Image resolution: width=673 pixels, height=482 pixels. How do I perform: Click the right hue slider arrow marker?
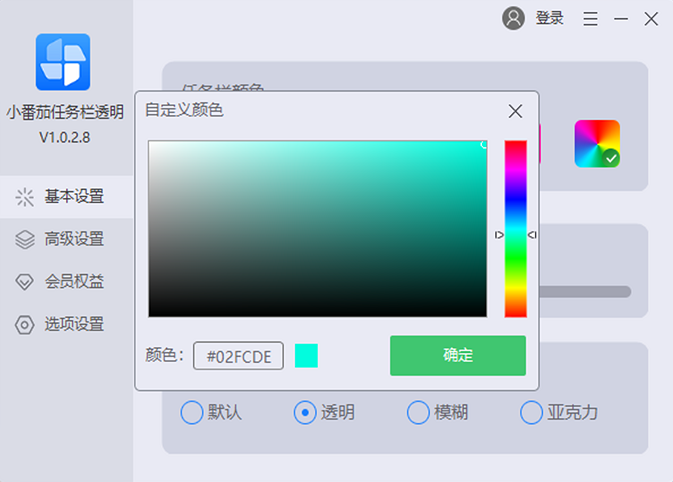click(532, 235)
